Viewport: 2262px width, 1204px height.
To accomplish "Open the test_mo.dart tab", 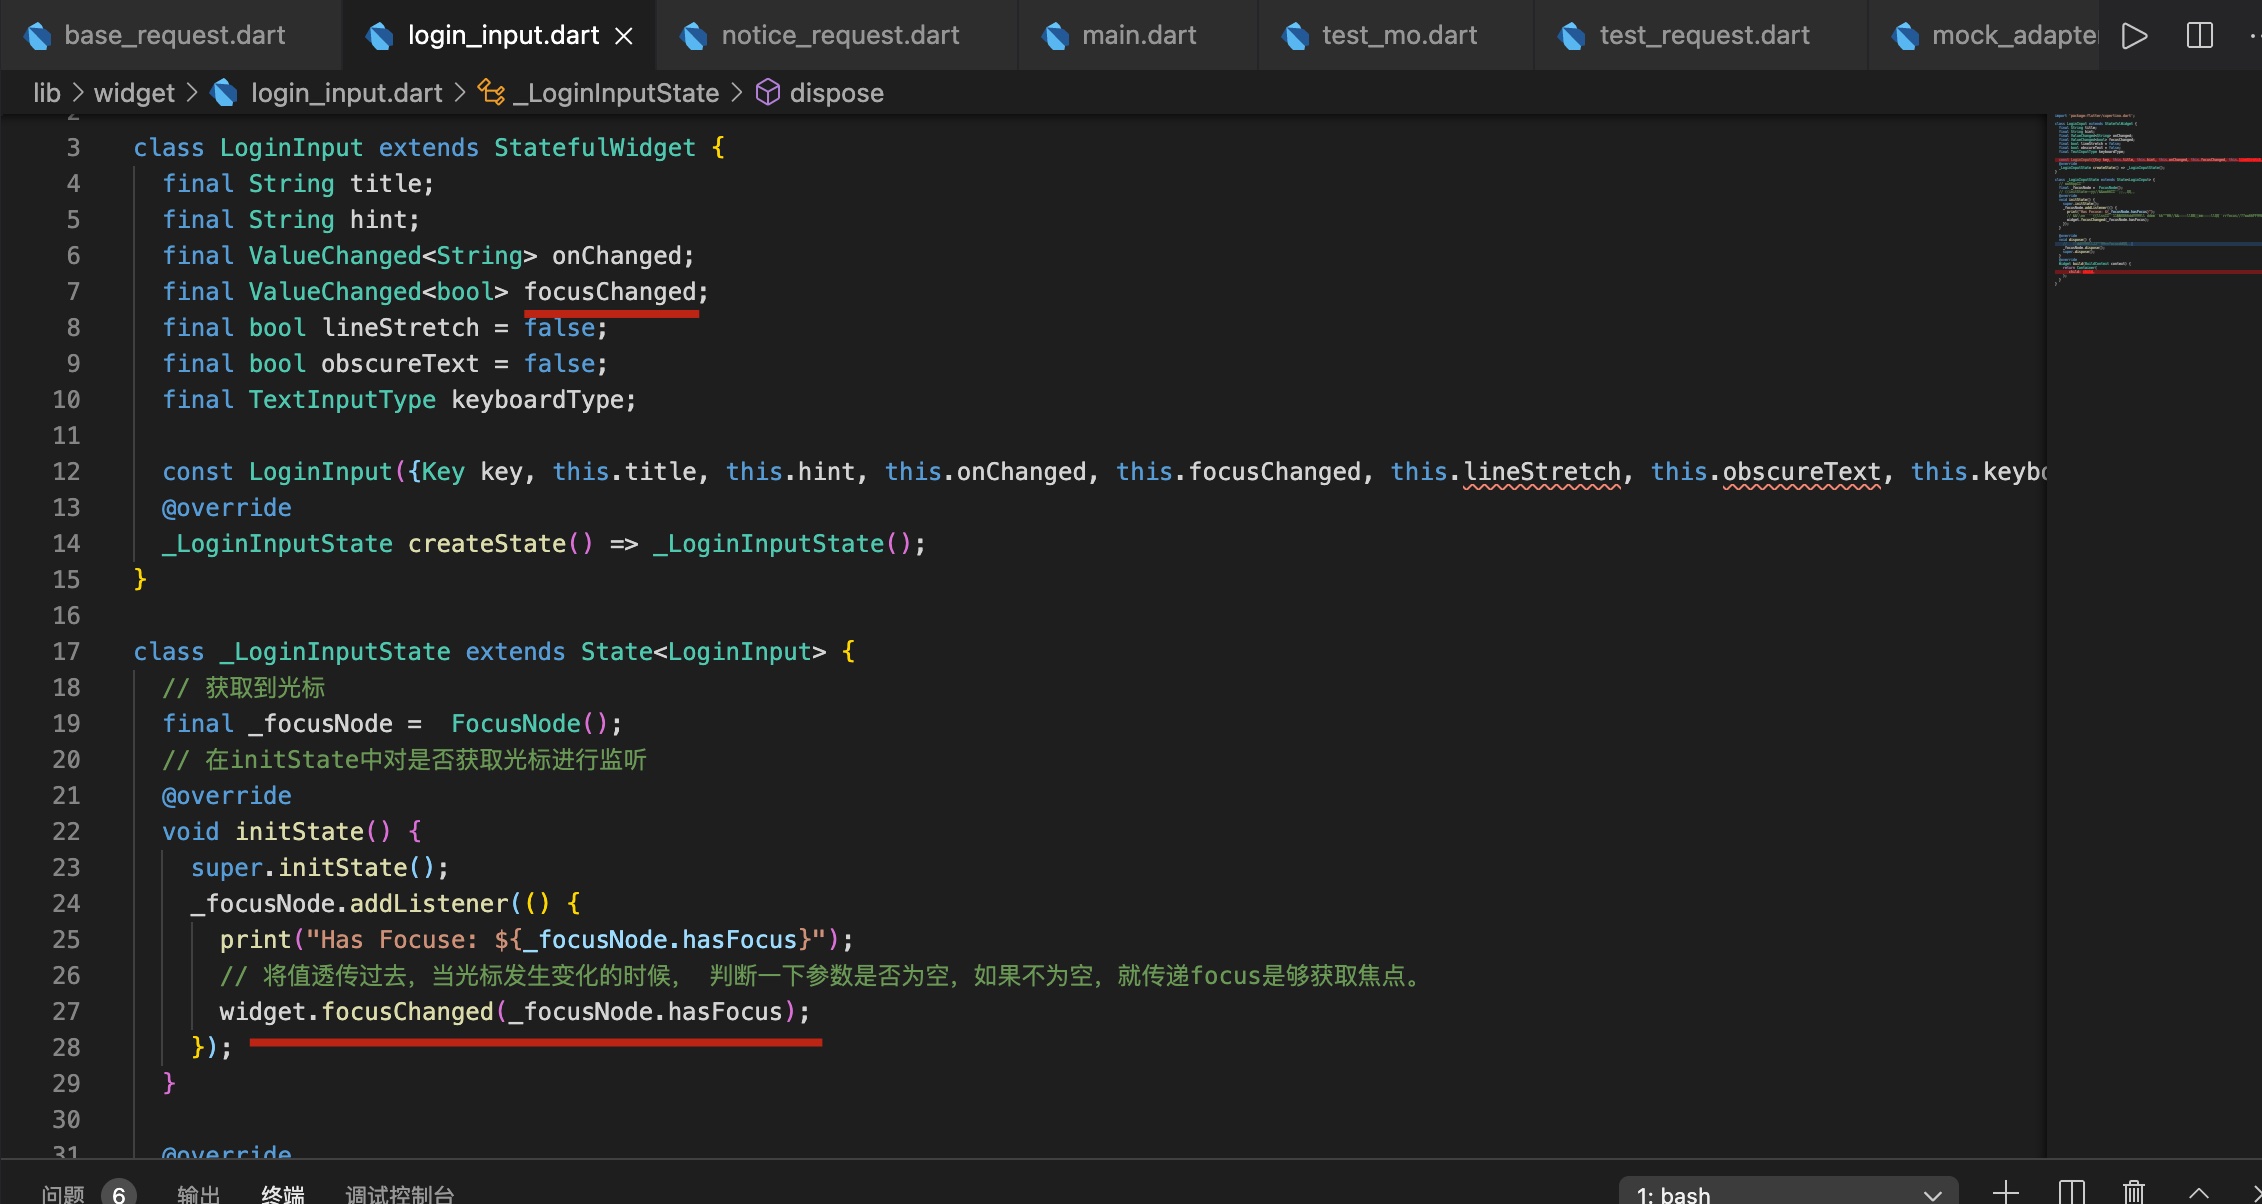I will [x=1396, y=35].
